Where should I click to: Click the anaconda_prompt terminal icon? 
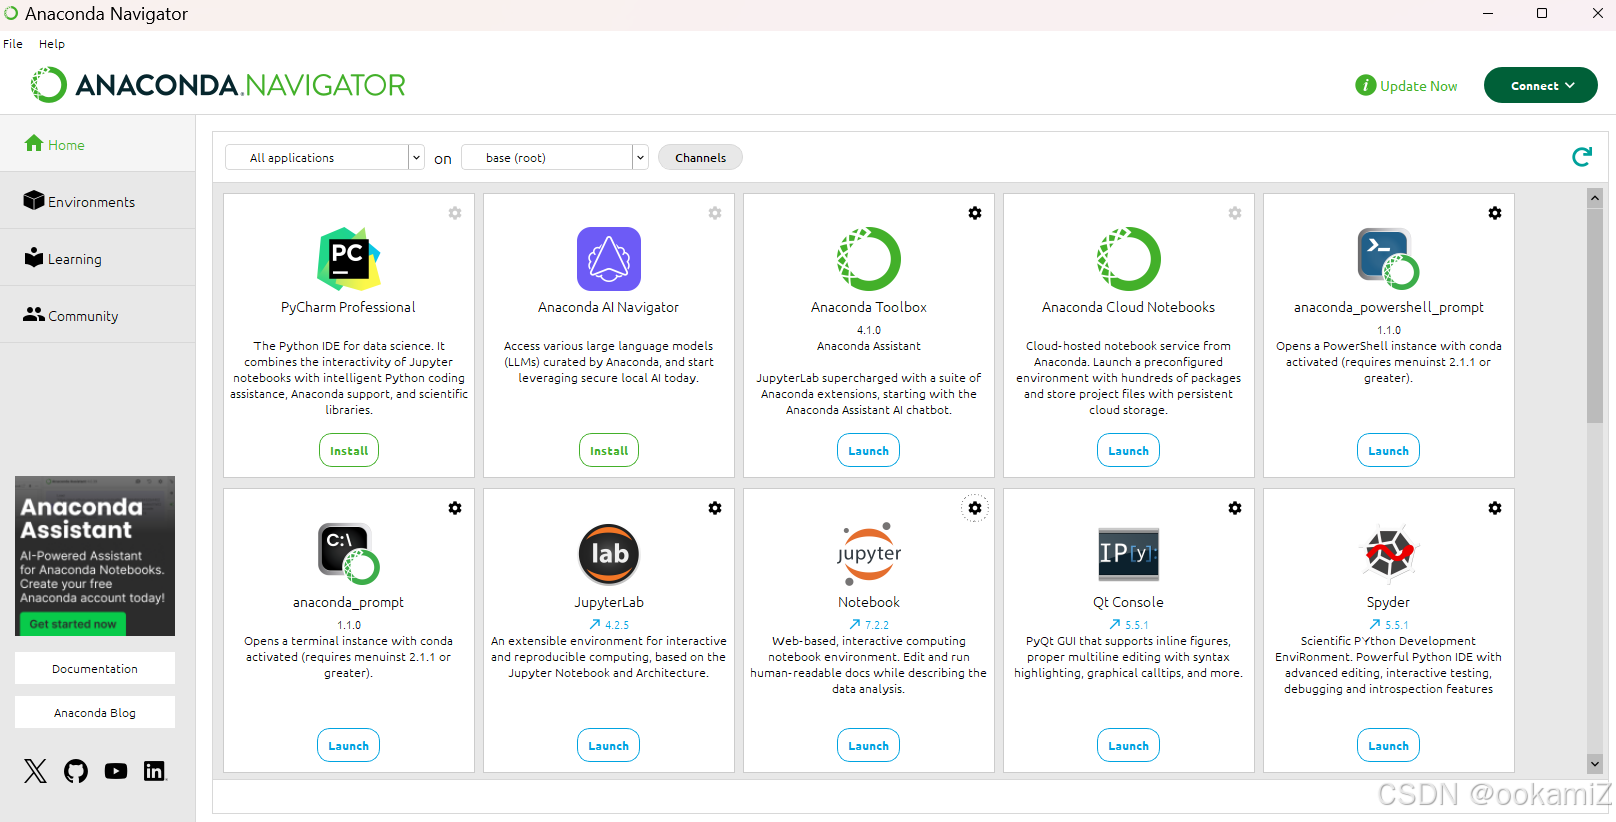349,554
